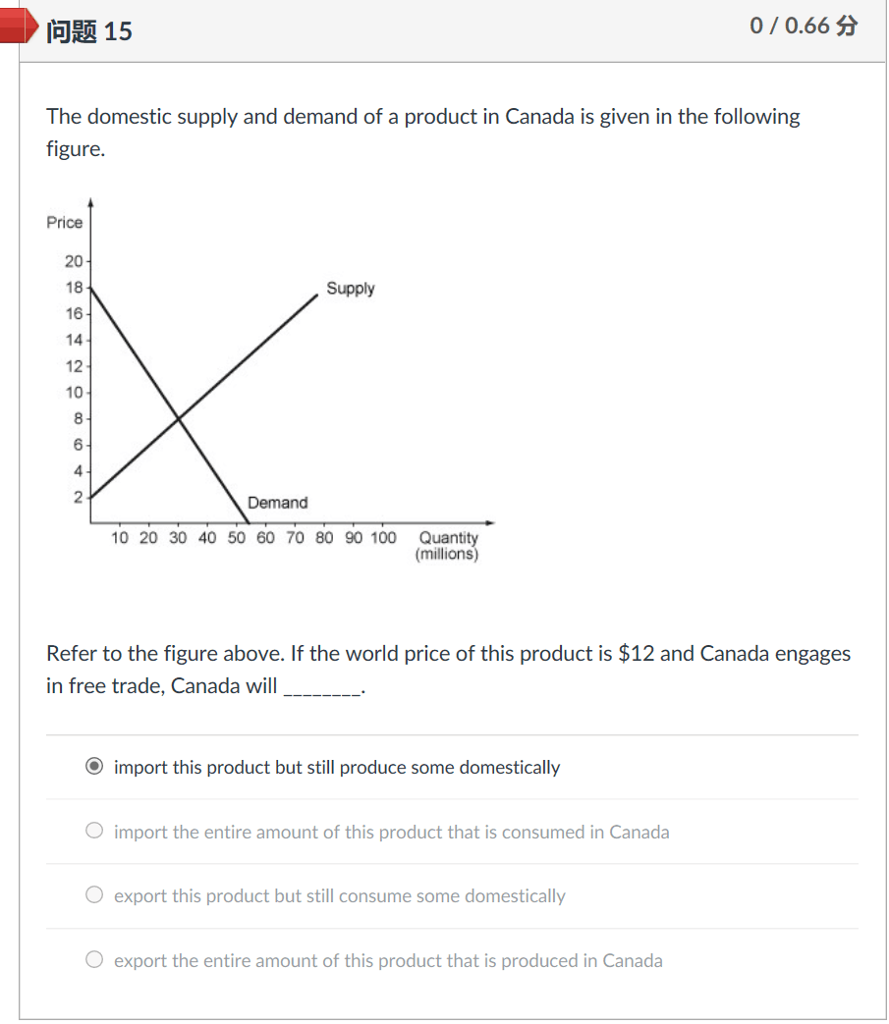
Task: Choose radio button for import the entire amount consumed
Action: click(95, 831)
